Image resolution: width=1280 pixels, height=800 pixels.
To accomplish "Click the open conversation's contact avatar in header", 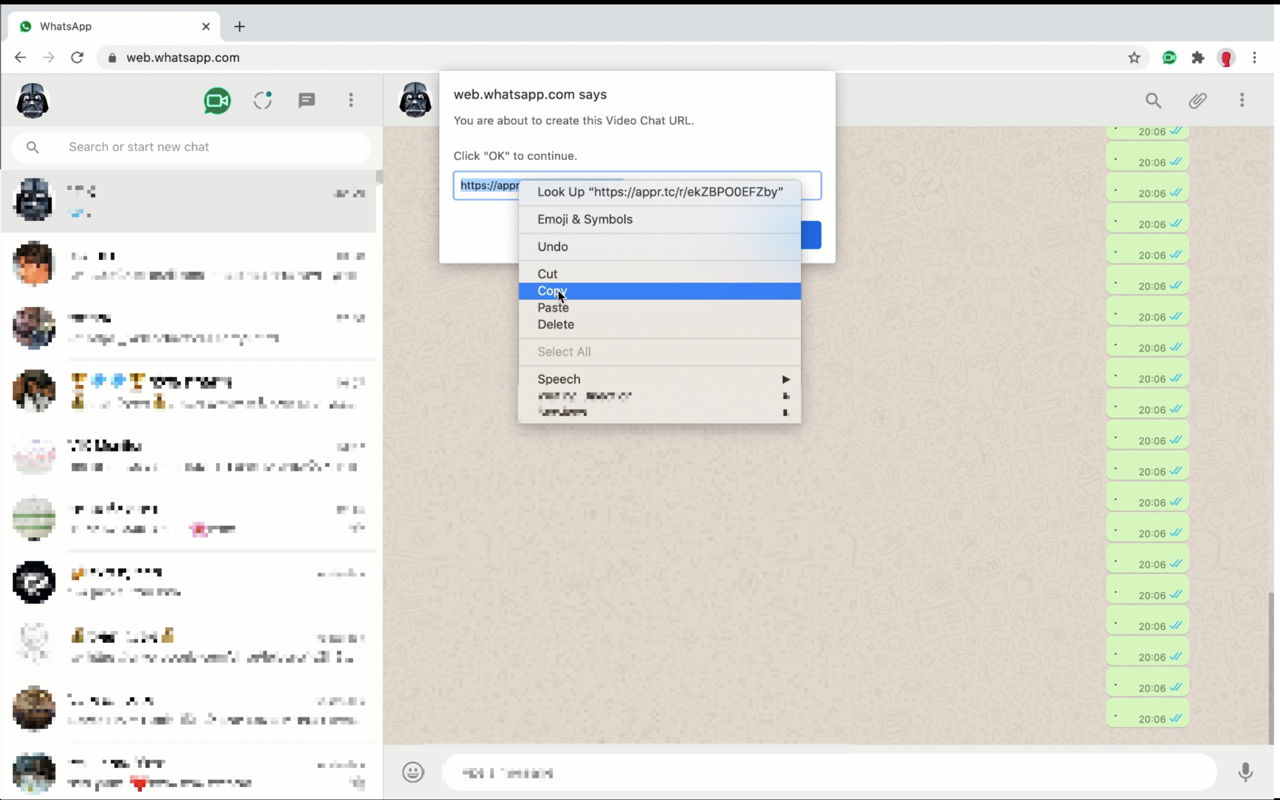I will (x=415, y=100).
